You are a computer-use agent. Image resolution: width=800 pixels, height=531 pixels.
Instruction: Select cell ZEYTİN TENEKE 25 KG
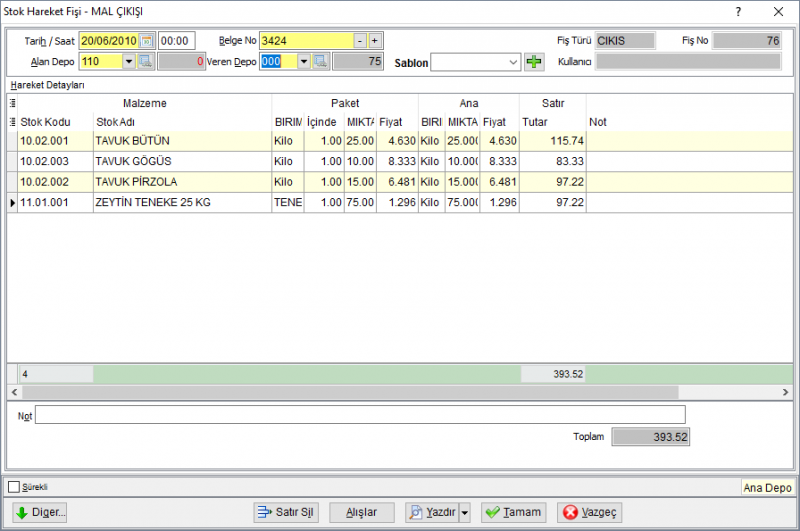(183, 203)
